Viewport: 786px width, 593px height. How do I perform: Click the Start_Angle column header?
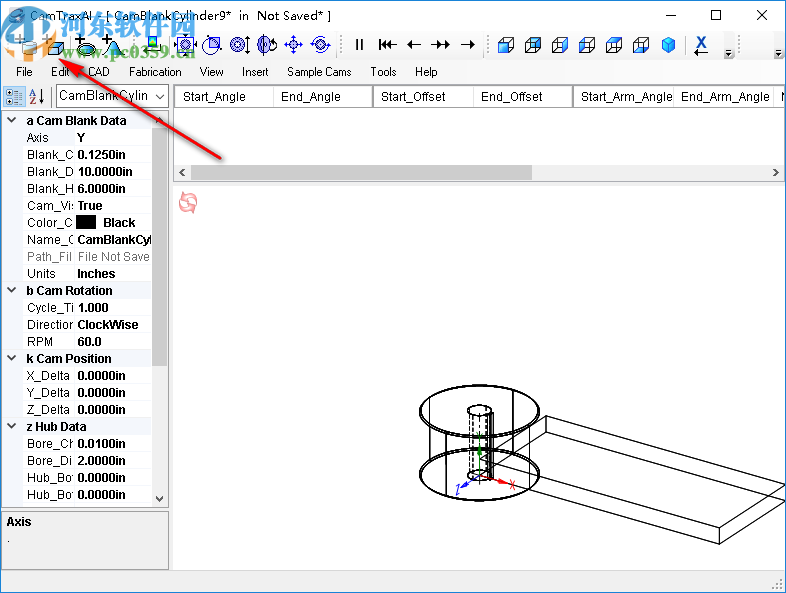point(222,97)
